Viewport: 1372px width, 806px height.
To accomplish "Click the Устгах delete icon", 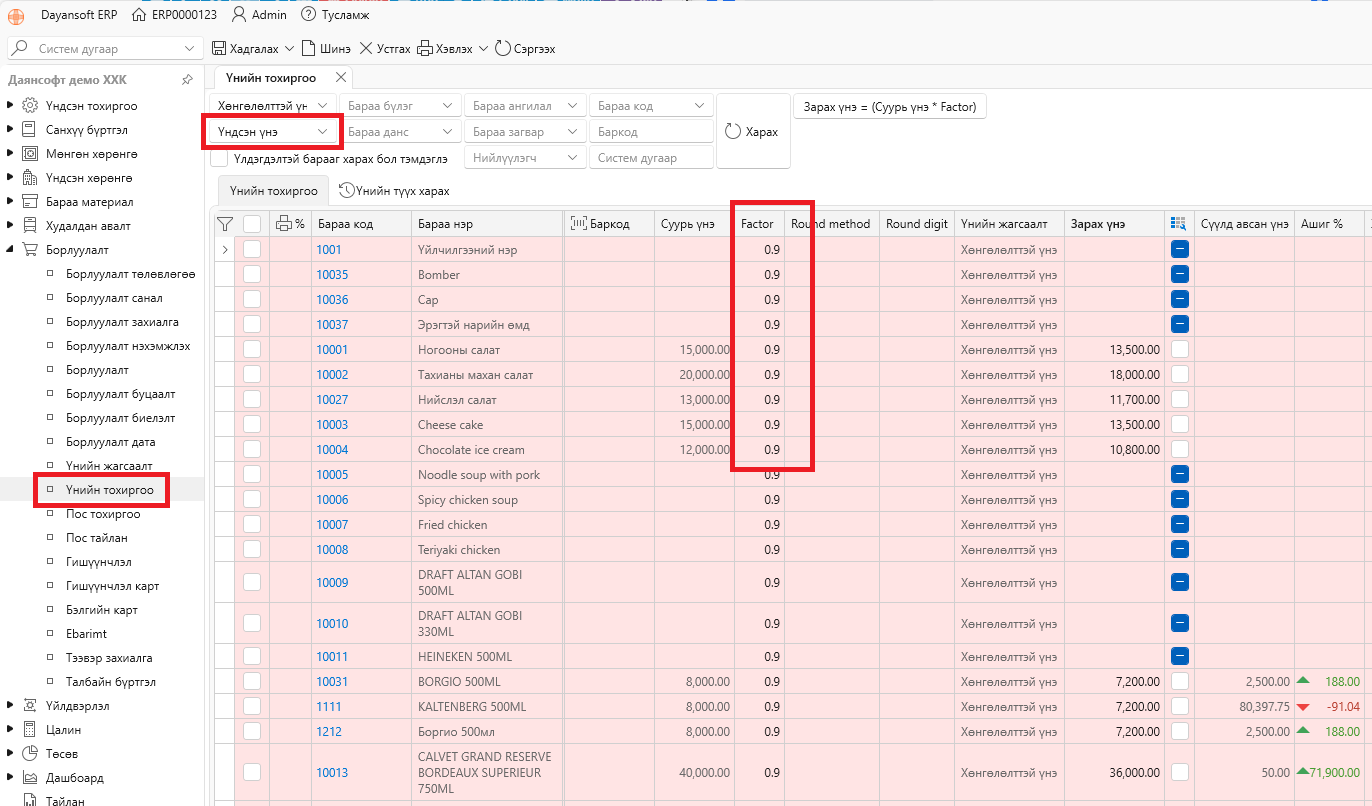I will click(x=366, y=48).
